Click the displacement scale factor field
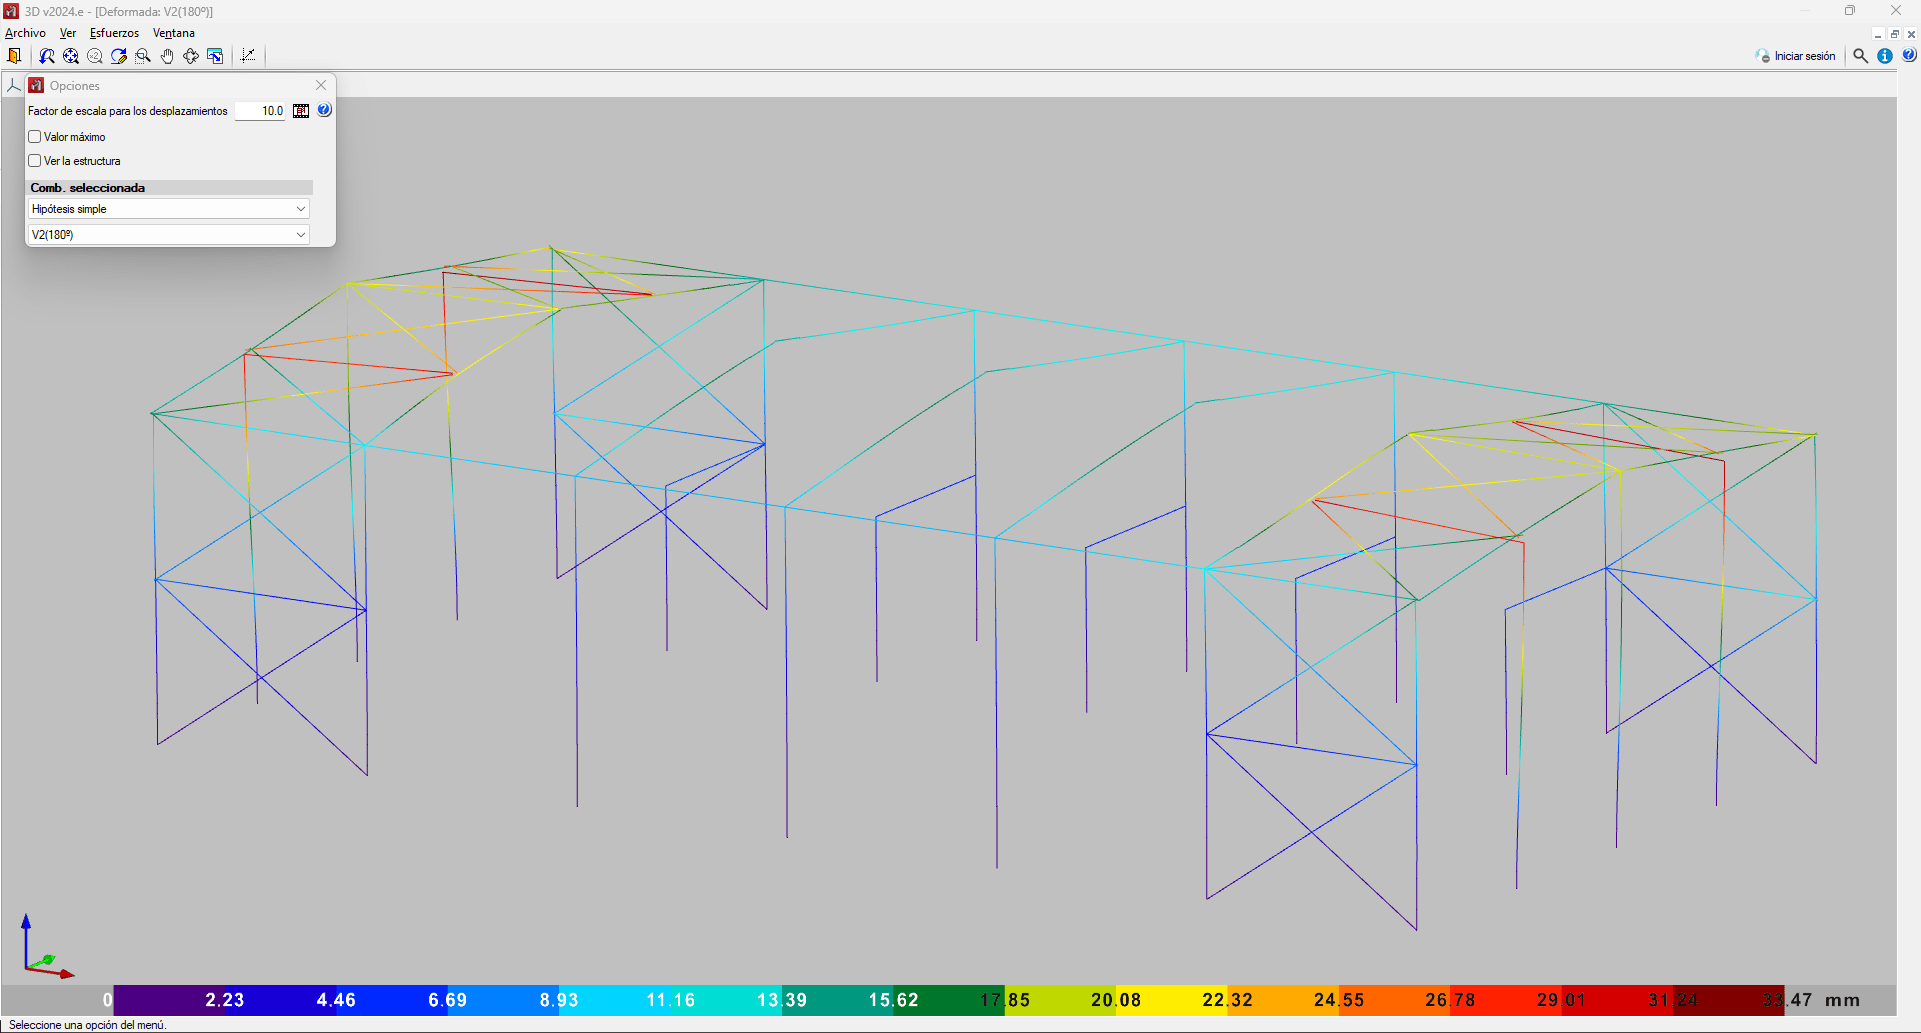 pos(261,111)
